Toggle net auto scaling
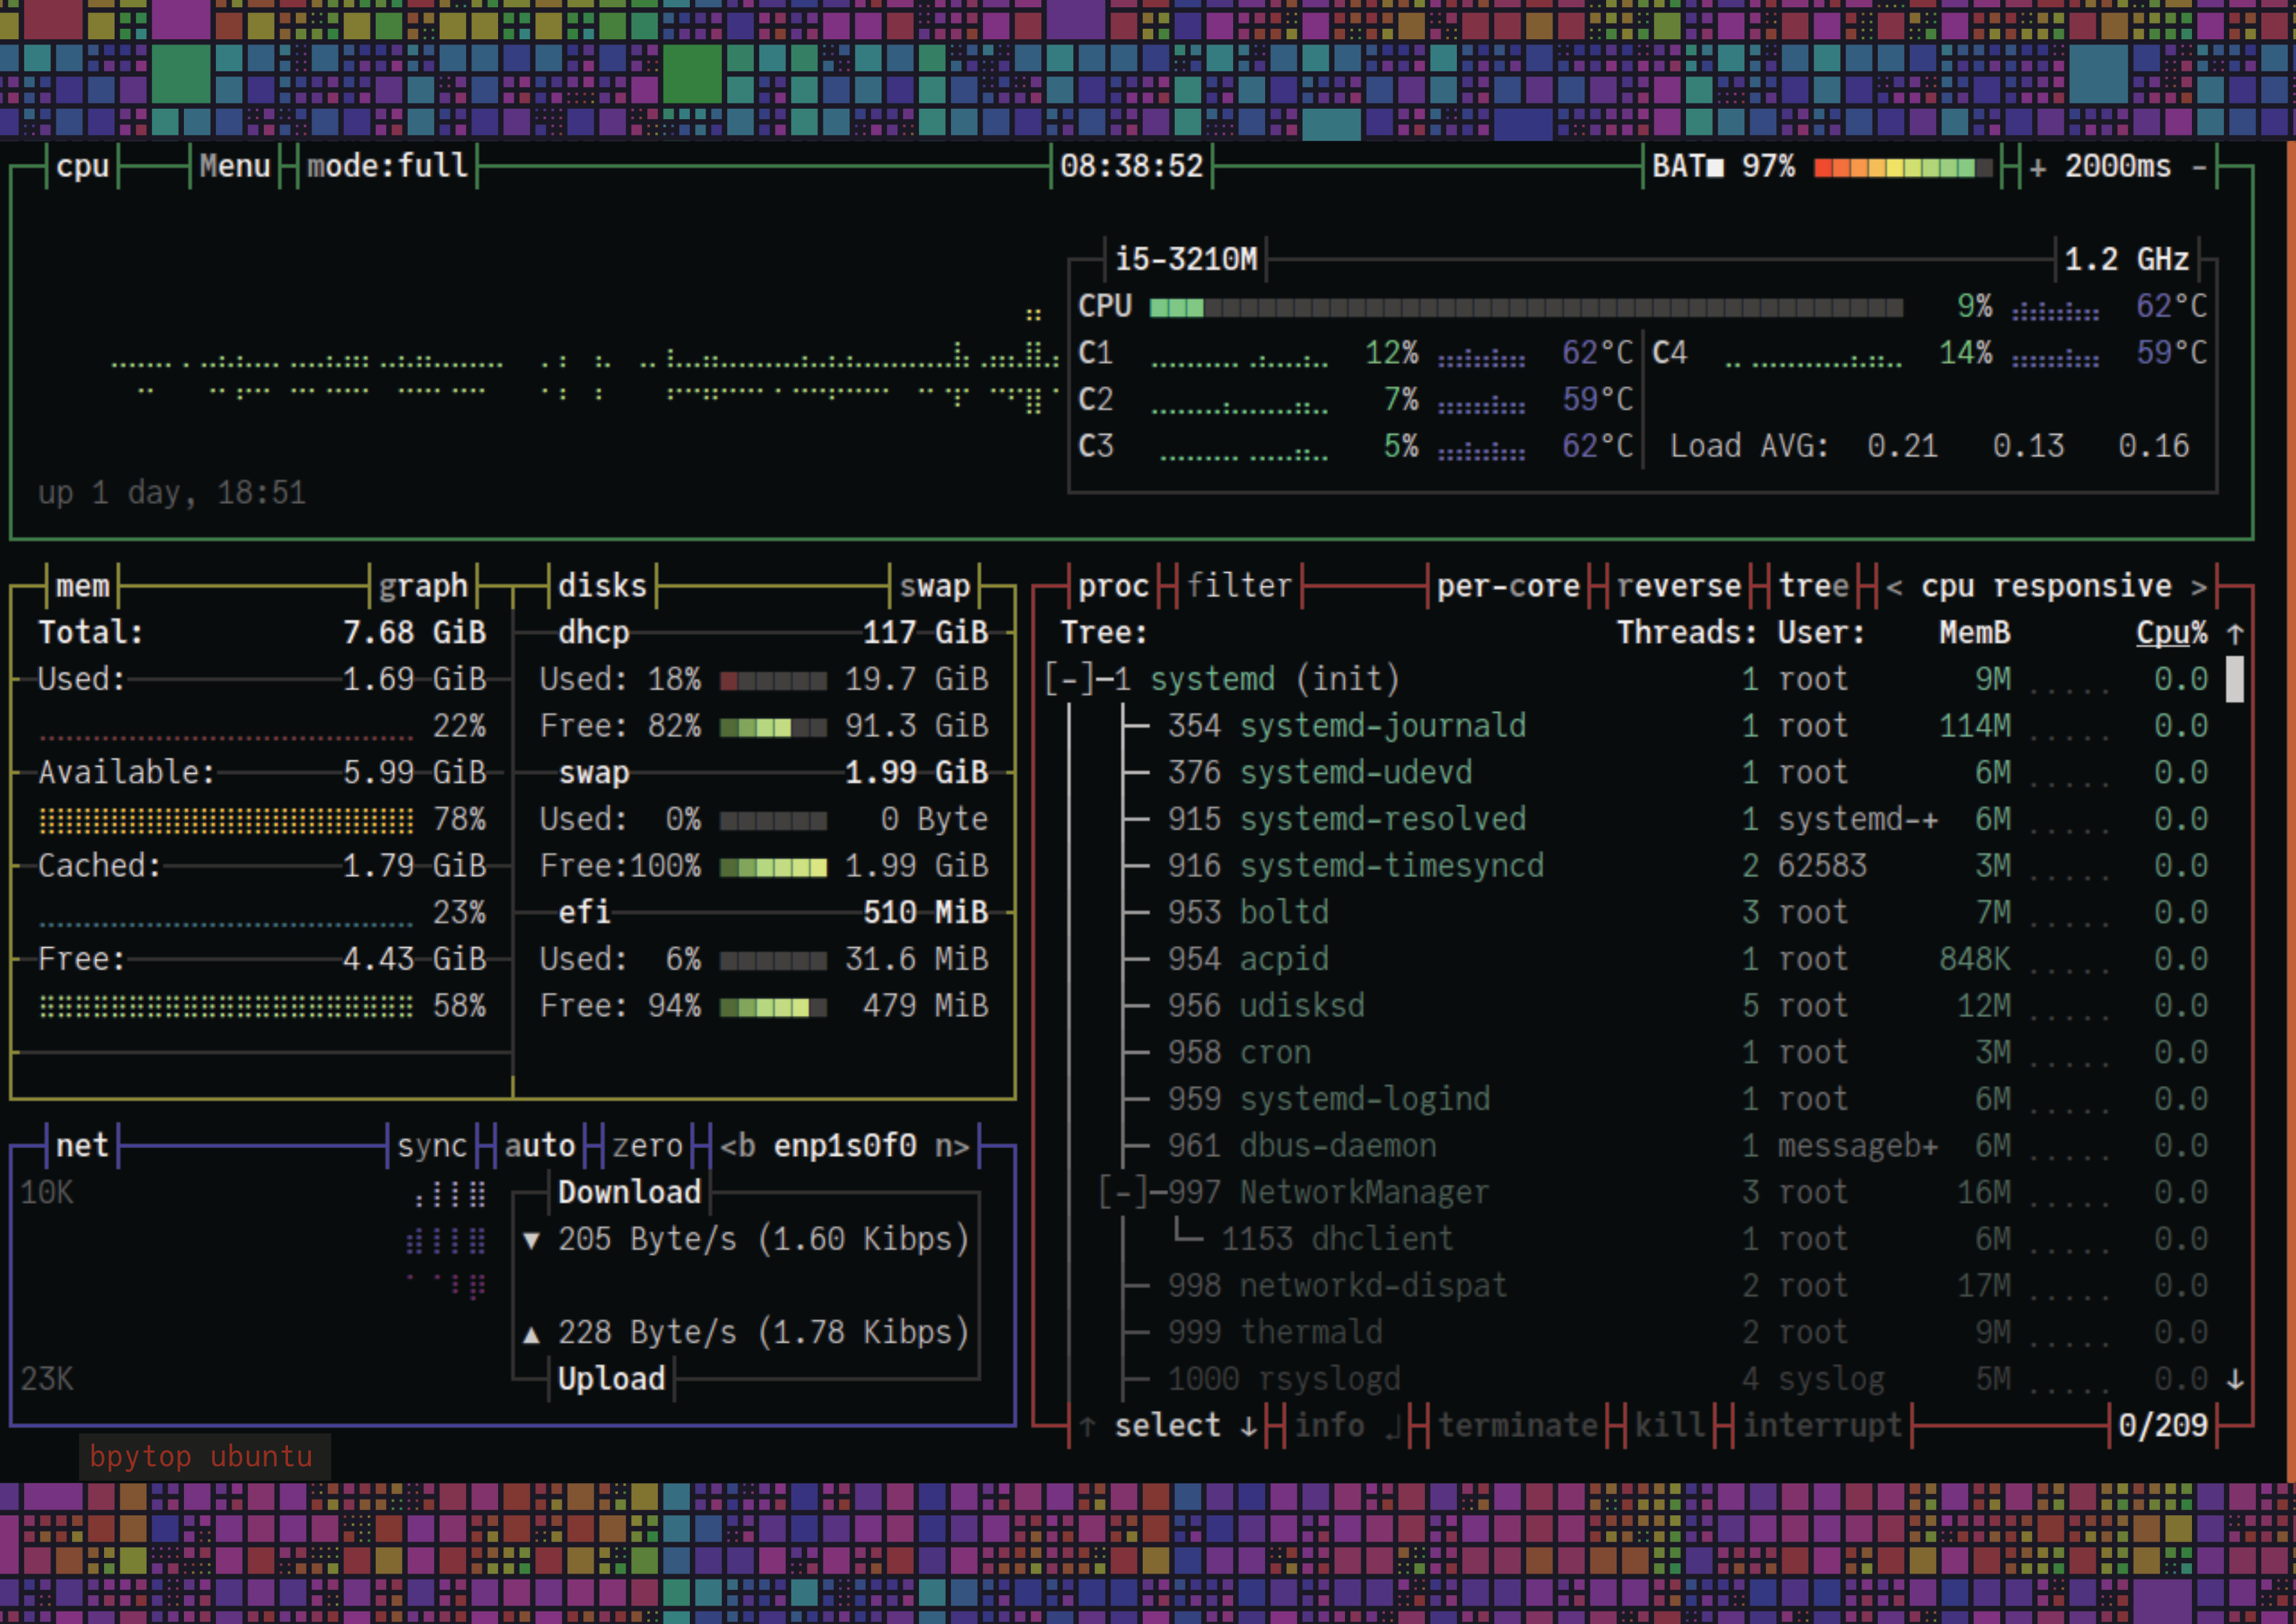 pyautogui.click(x=540, y=1146)
